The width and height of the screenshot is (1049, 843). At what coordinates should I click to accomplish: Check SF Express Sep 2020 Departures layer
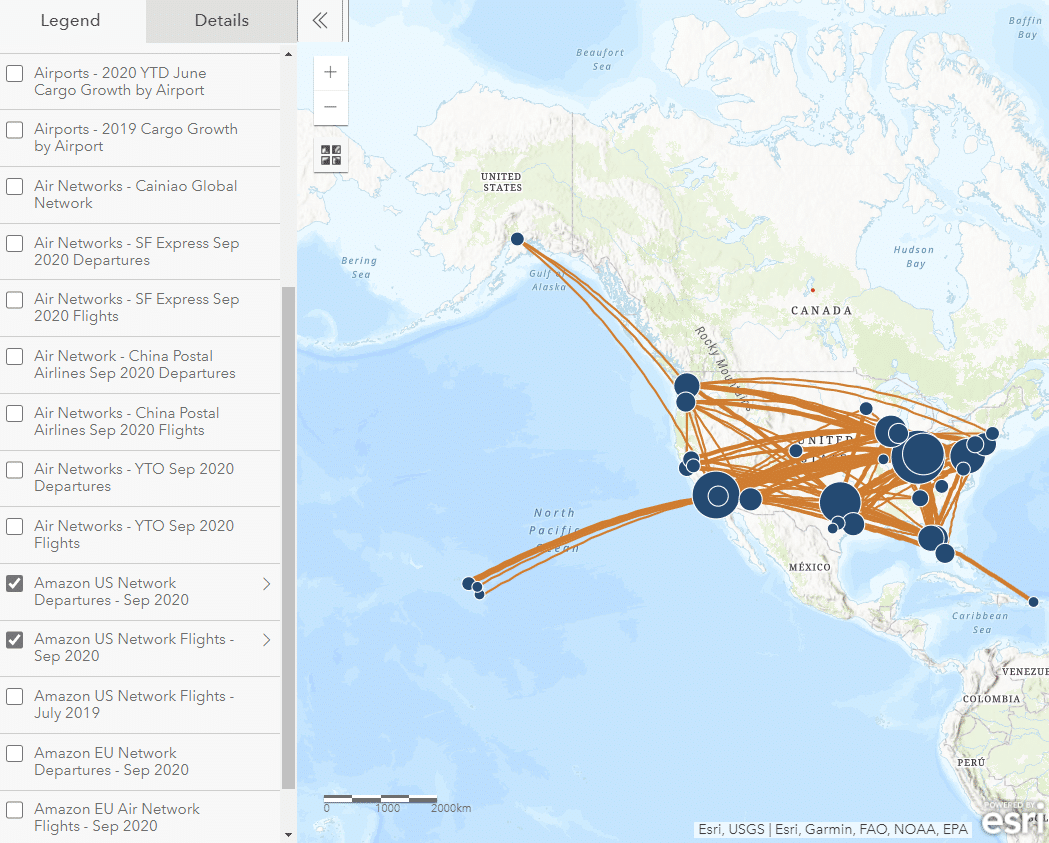pyautogui.click(x=15, y=243)
